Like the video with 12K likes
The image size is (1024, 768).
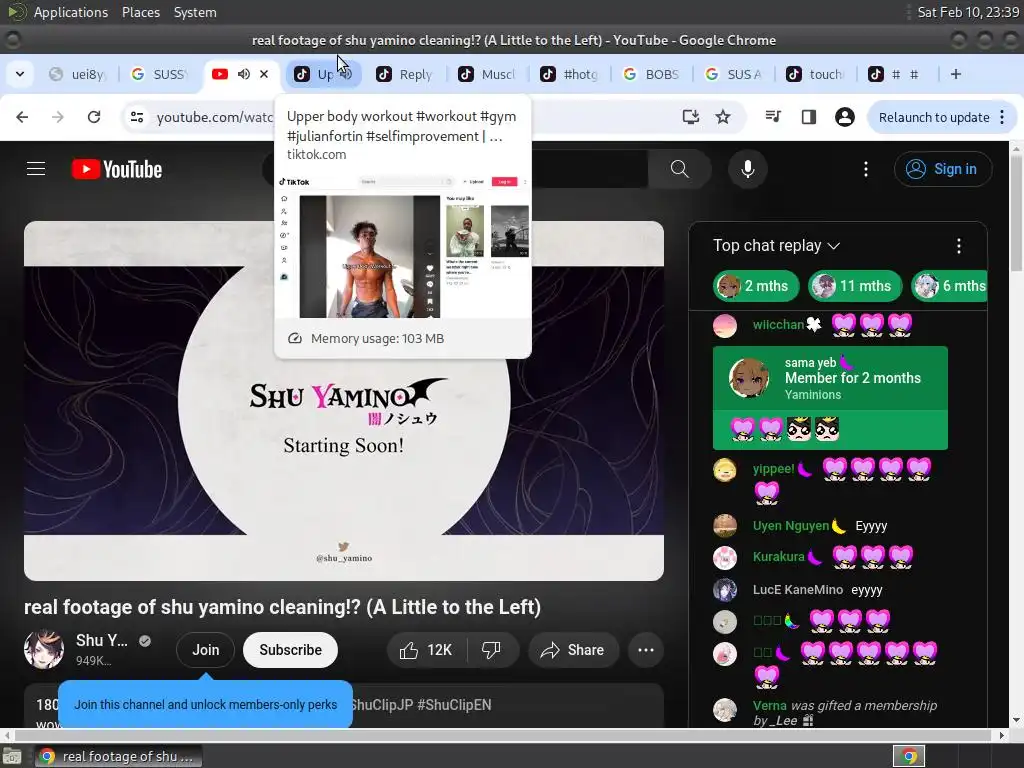[x=428, y=650]
